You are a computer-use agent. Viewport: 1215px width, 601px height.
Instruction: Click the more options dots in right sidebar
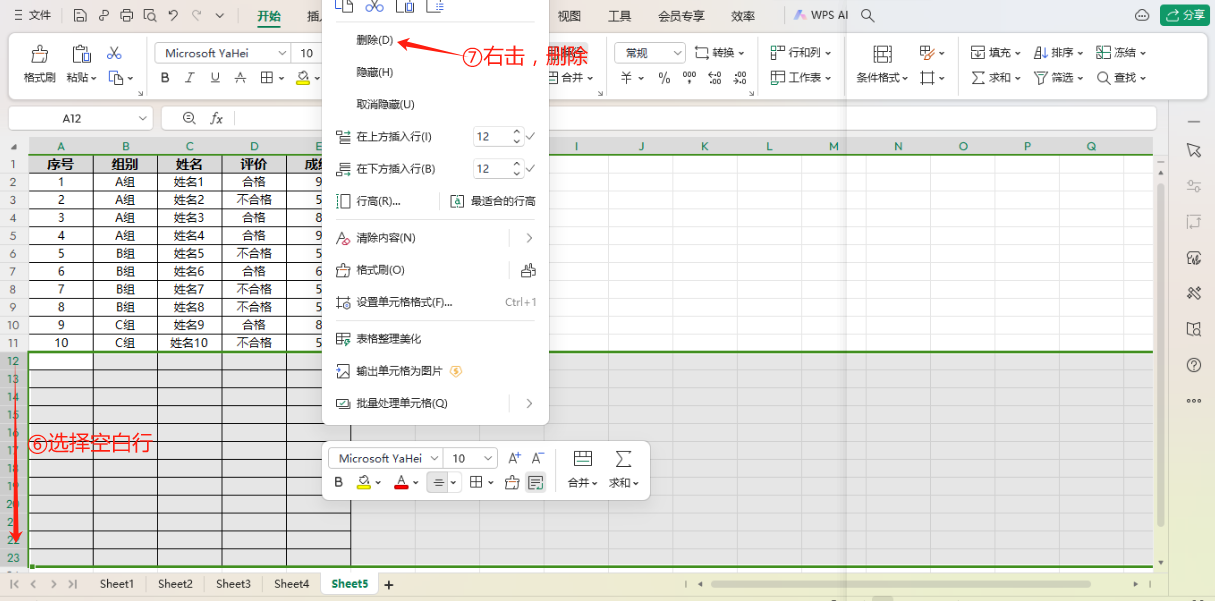(x=1193, y=401)
